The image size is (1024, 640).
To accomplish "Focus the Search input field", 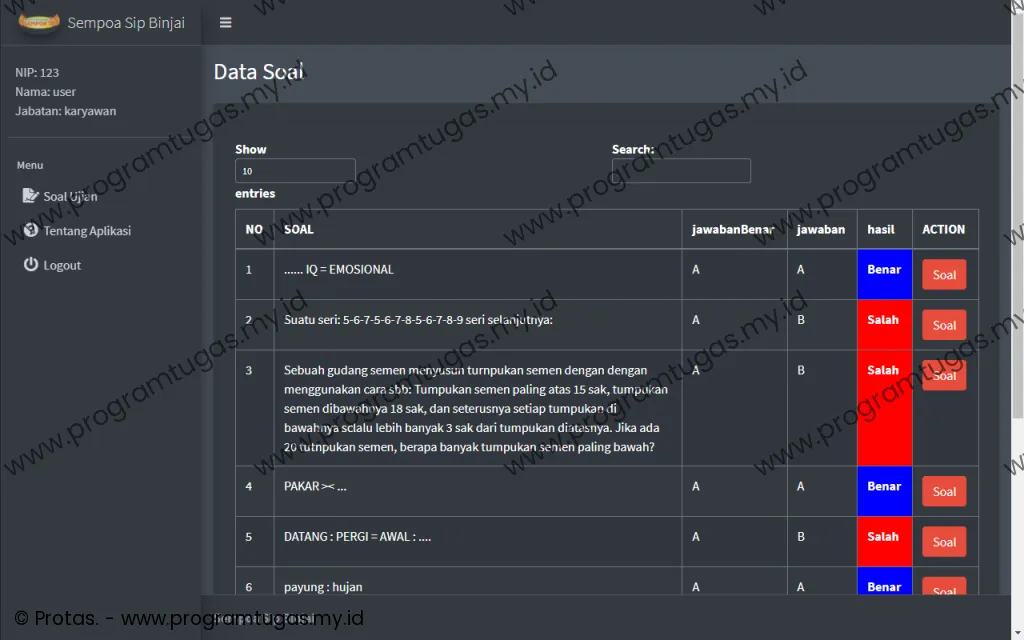I will tap(681, 171).
